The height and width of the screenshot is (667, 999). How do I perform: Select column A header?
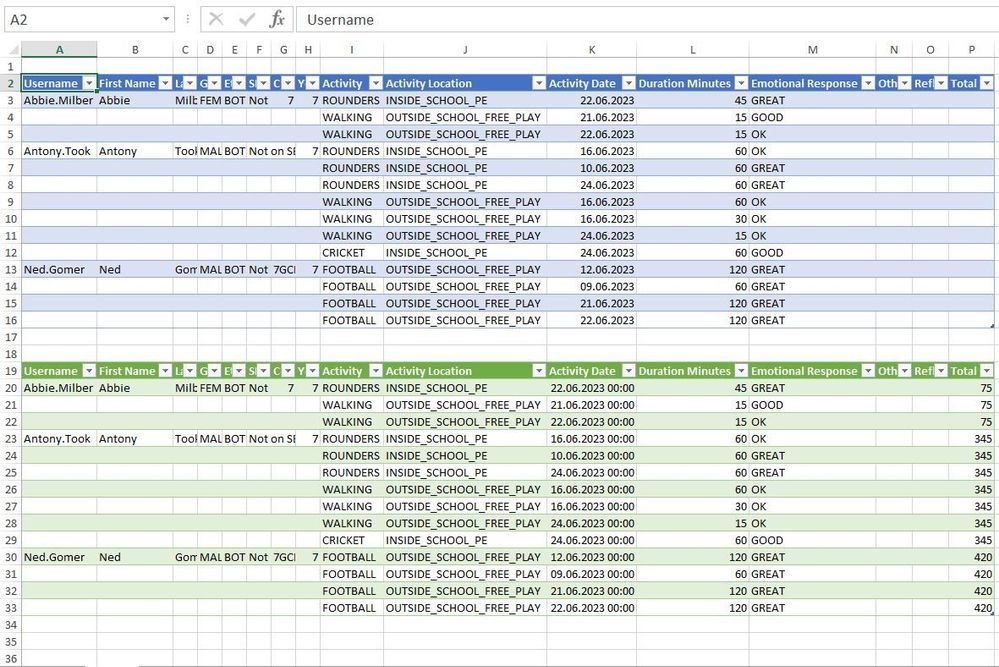59,50
